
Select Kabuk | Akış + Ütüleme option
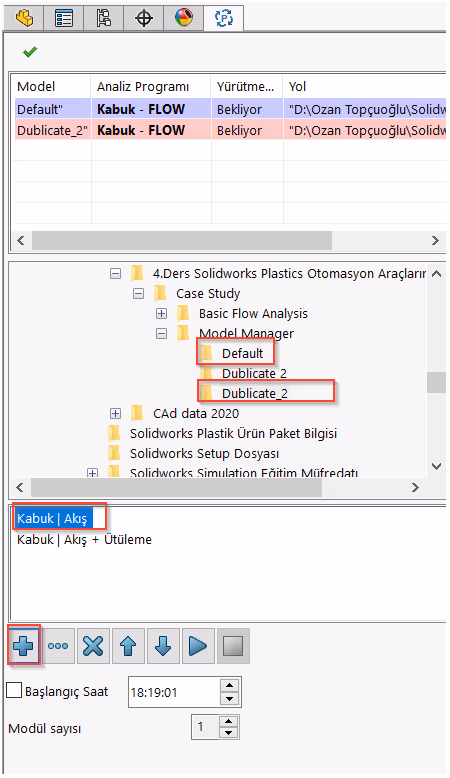click(x=84, y=539)
